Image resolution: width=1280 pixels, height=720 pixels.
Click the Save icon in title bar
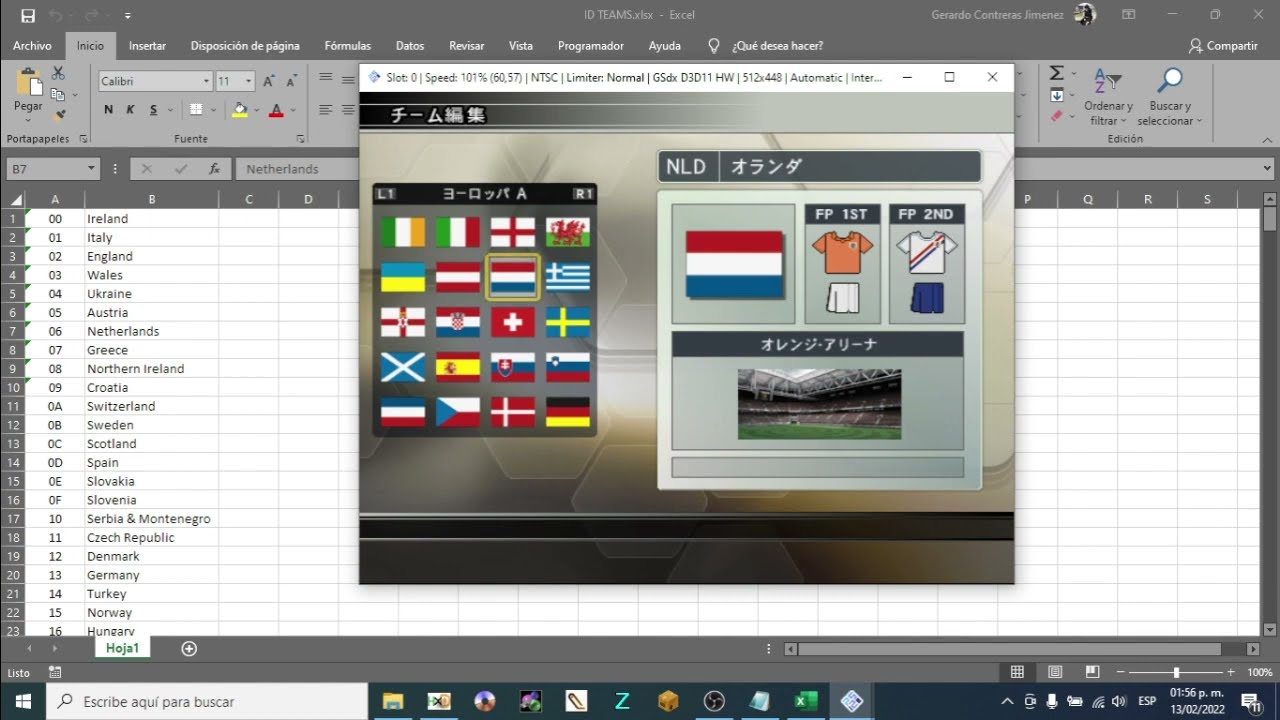tap(28, 15)
